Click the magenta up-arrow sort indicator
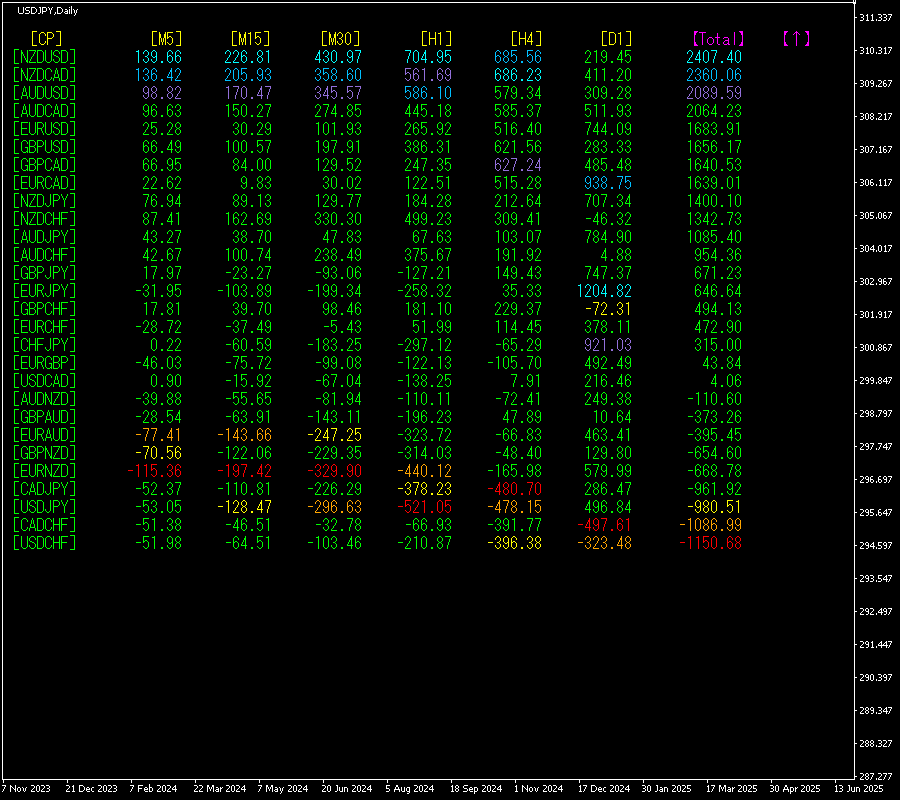 pyautogui.click(x=796, y=39)
